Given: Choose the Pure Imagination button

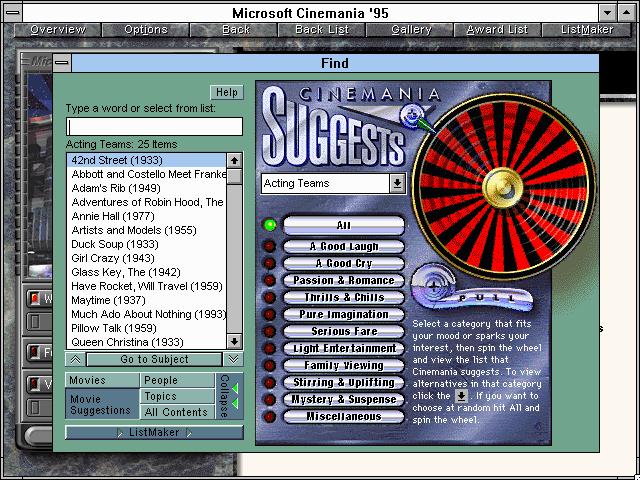Looking at the screenshot, I should click(x=344, y=314).
